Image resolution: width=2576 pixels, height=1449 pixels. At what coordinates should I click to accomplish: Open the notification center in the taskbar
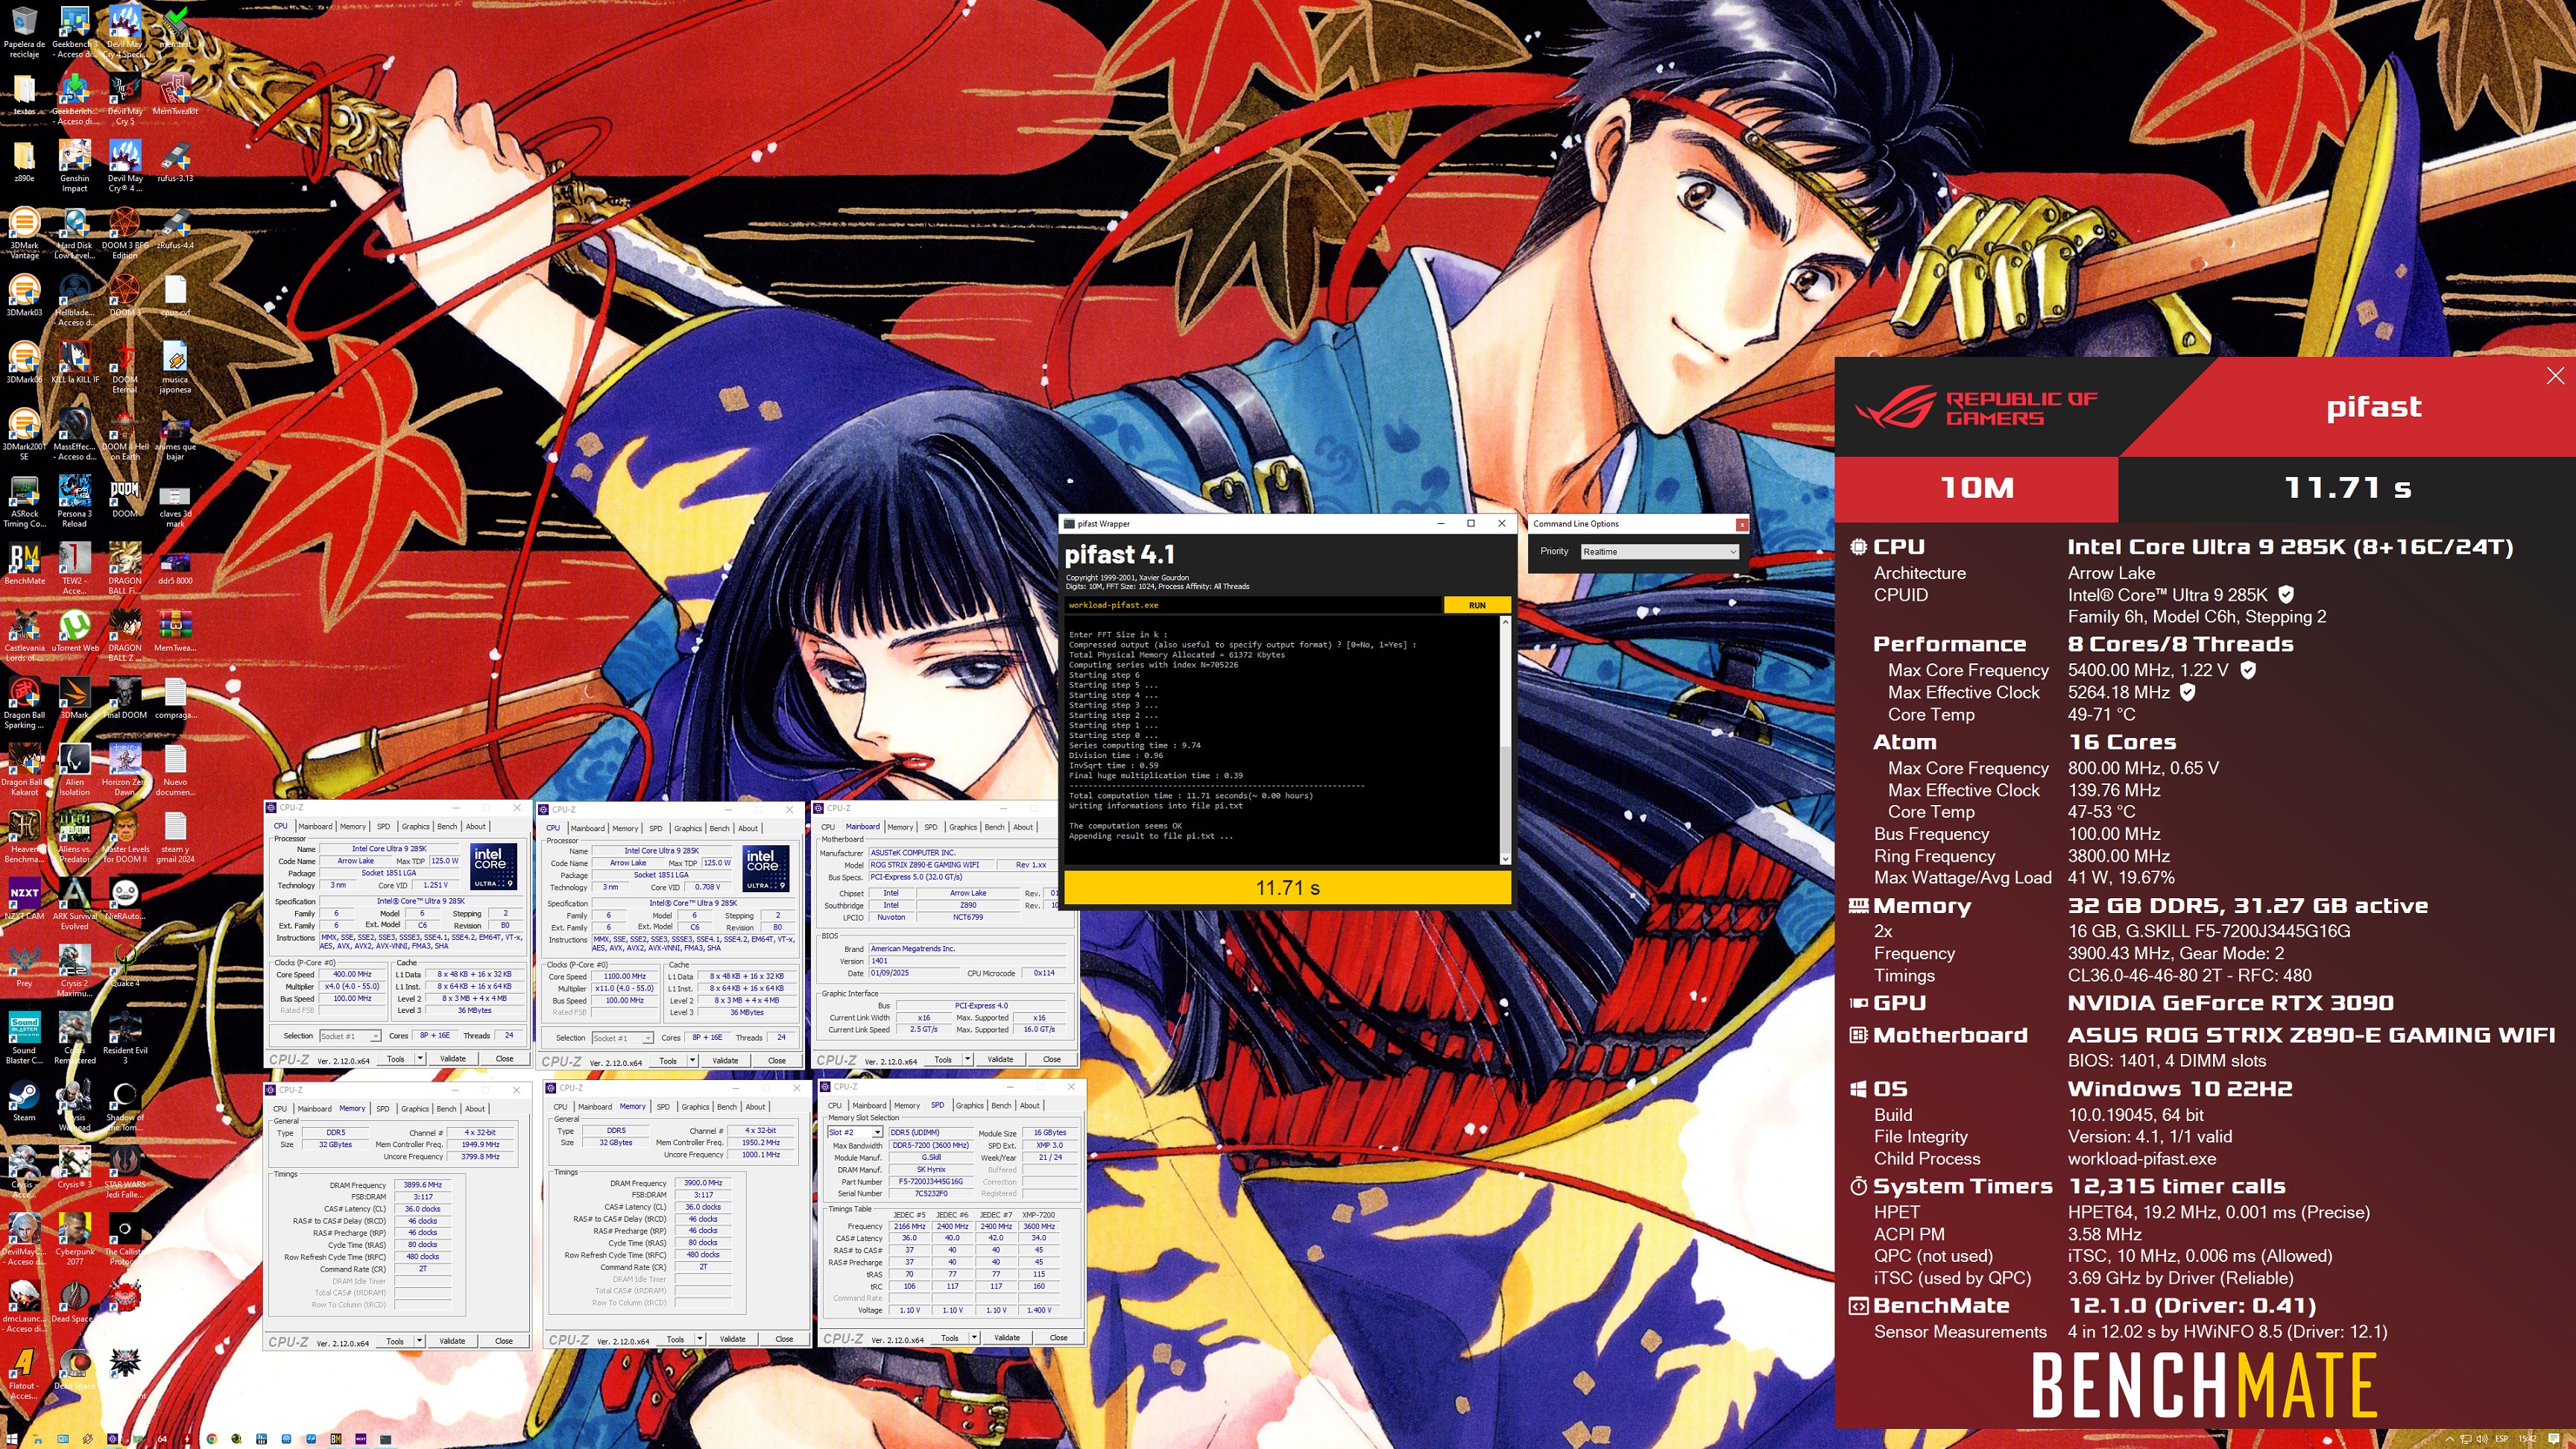coord(2553,1438)
